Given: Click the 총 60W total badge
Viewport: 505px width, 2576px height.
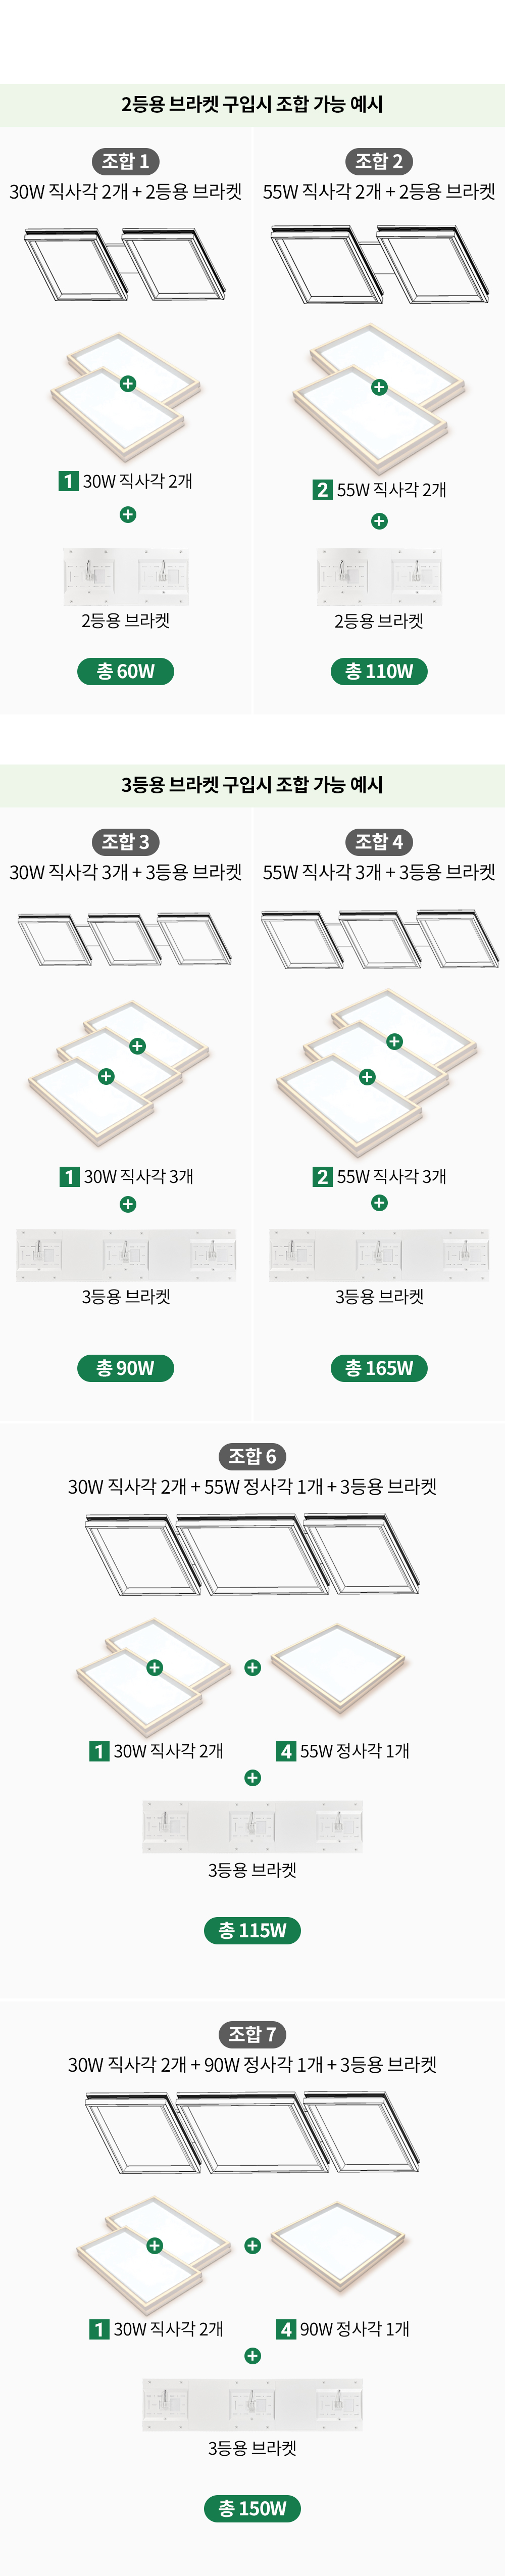Looking at the screenshot, I should click(x=126, y=671).
